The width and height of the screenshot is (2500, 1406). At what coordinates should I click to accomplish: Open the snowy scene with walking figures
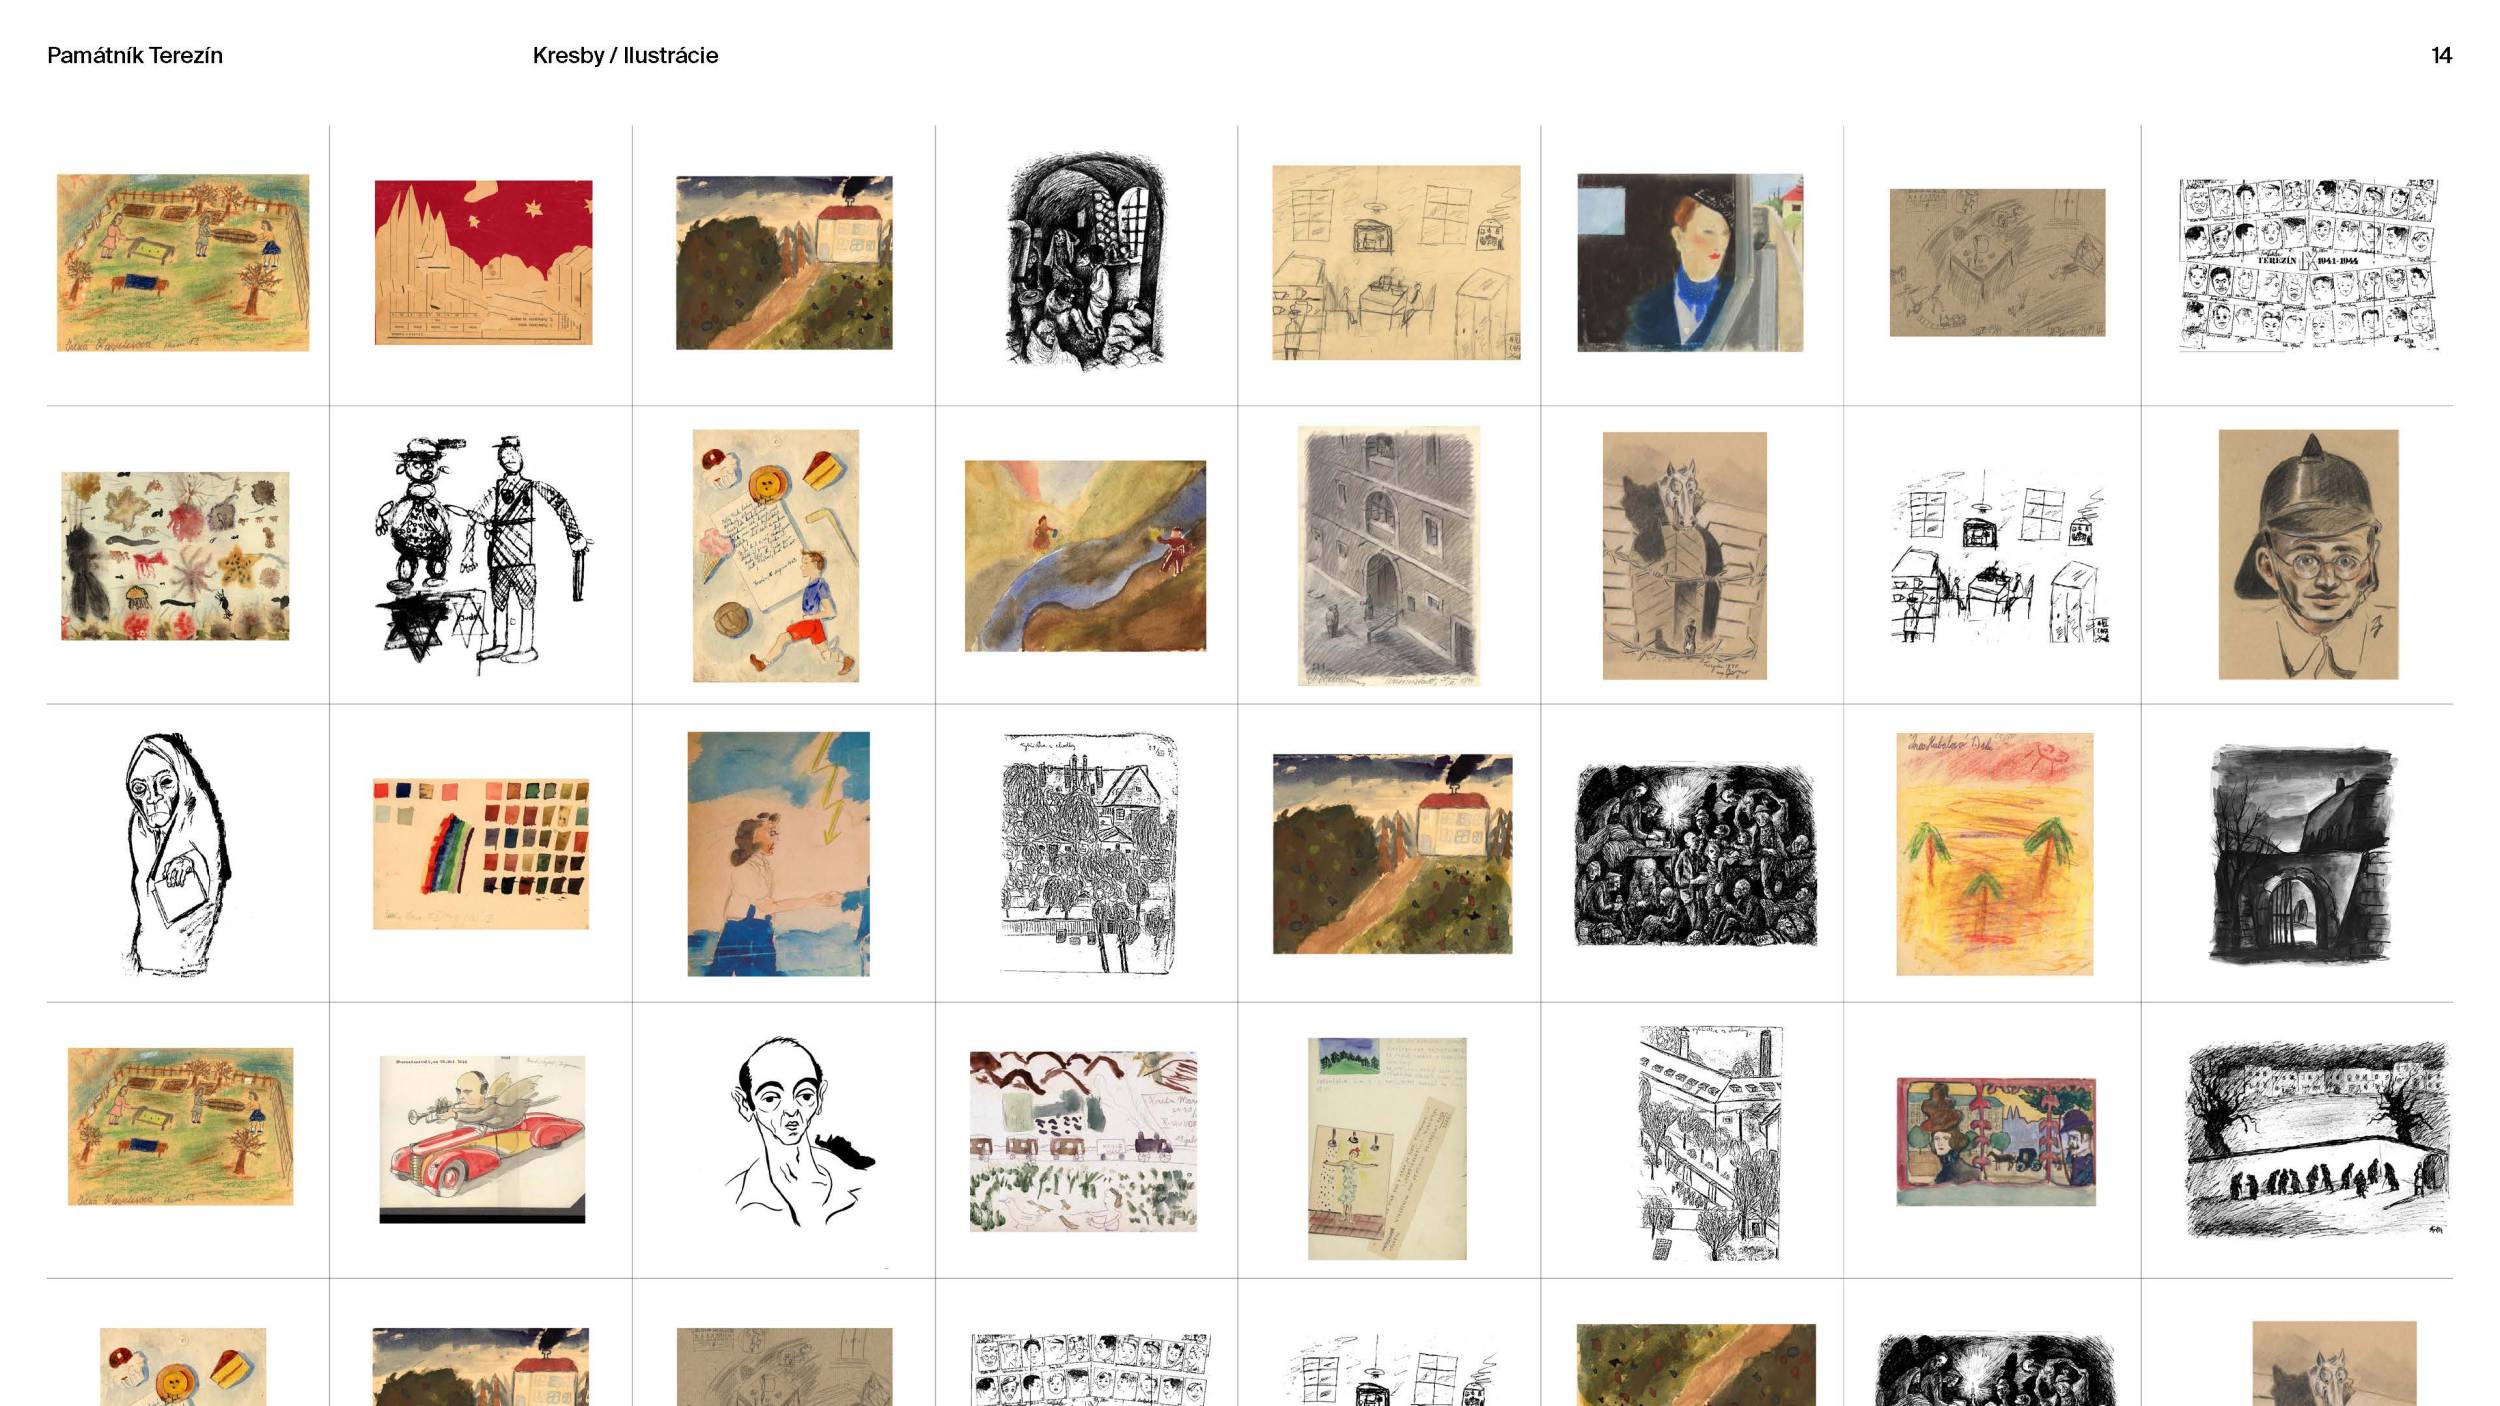pyautogui.click(x=2317, y=1140)
